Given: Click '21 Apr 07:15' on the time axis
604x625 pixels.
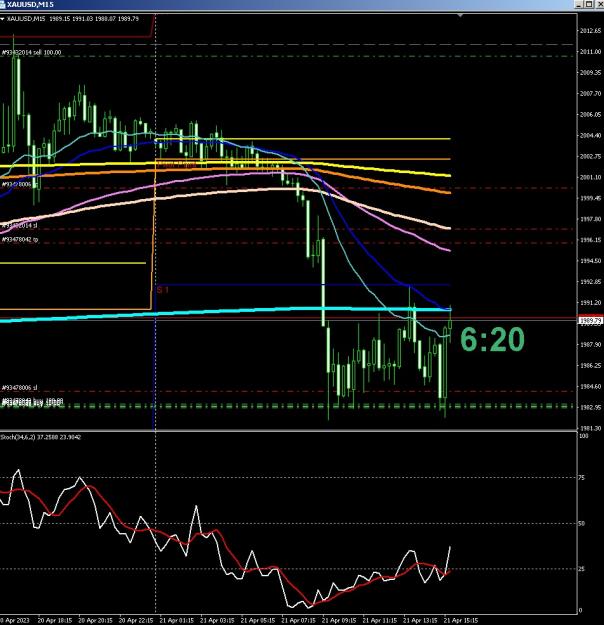Looking at the screenshot, I should 298,621.
